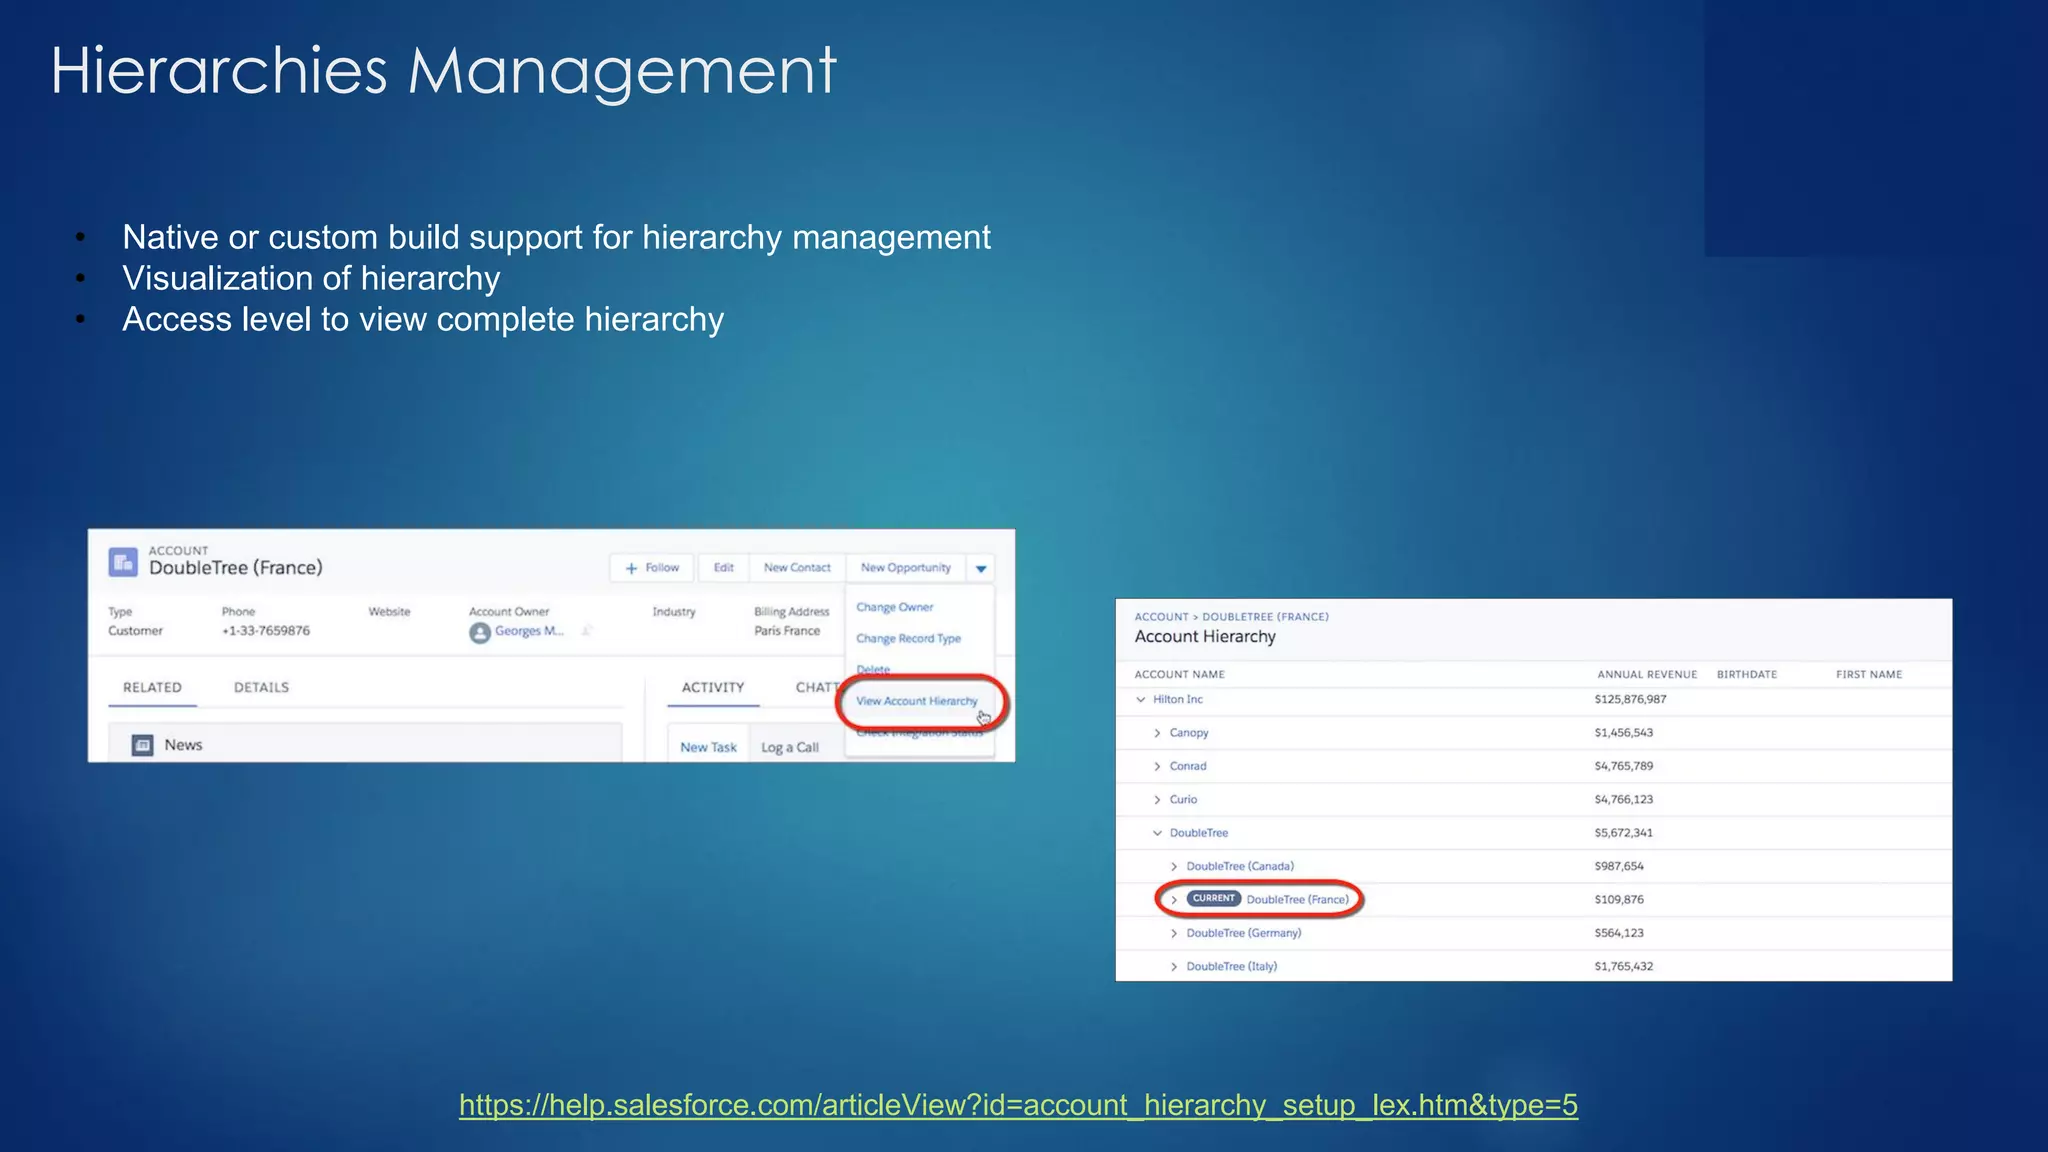
Task: Collapse the DoubleTree parent row
Action: [x=1157, y=833]
